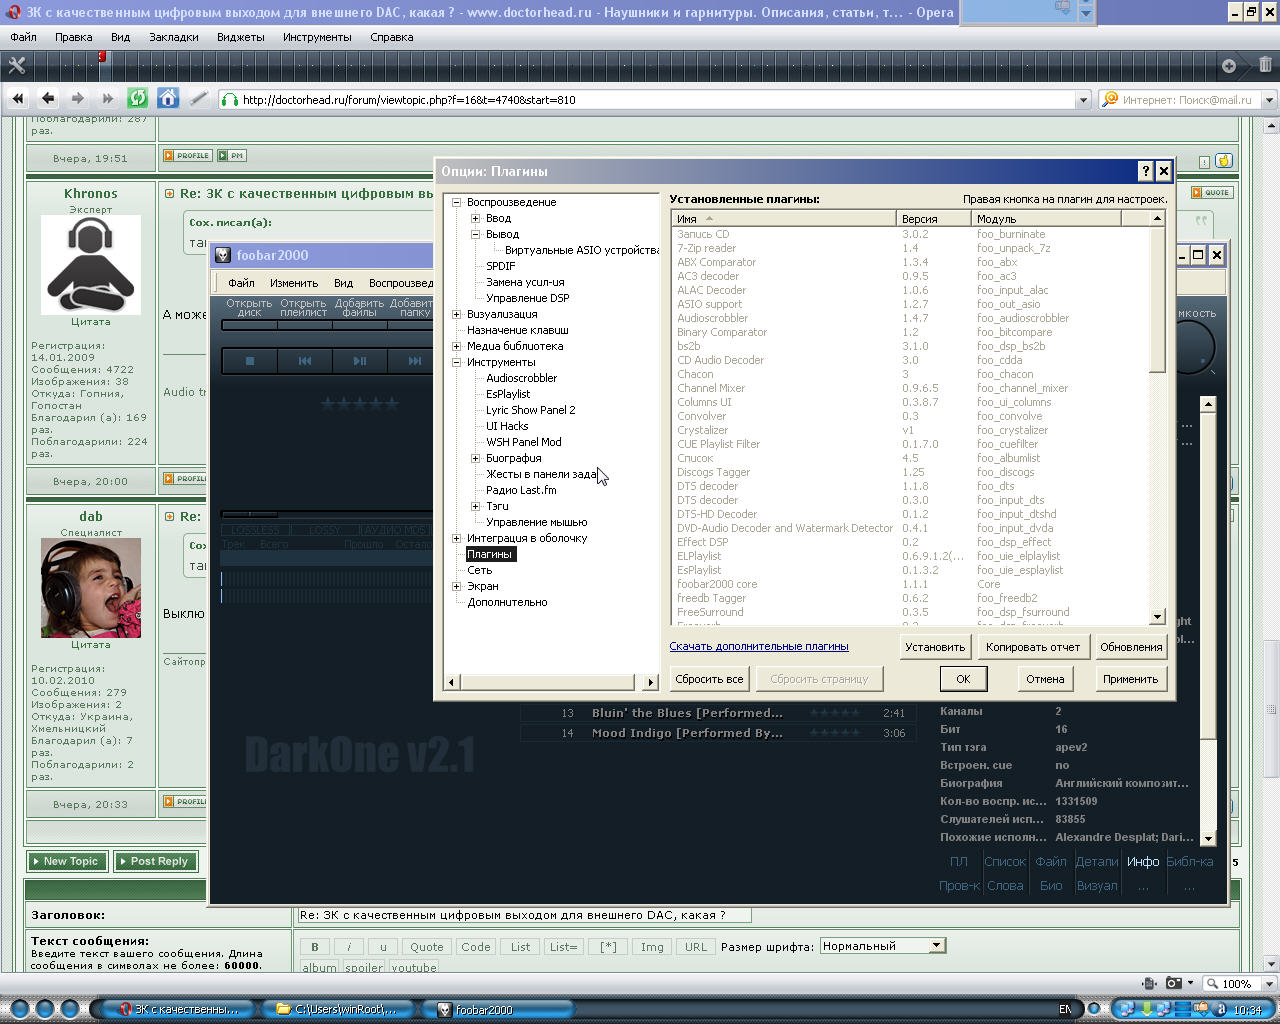Open the Файл menu in Opera
This screenshot has height=1024, width=1280.
(x=23, y=37)
